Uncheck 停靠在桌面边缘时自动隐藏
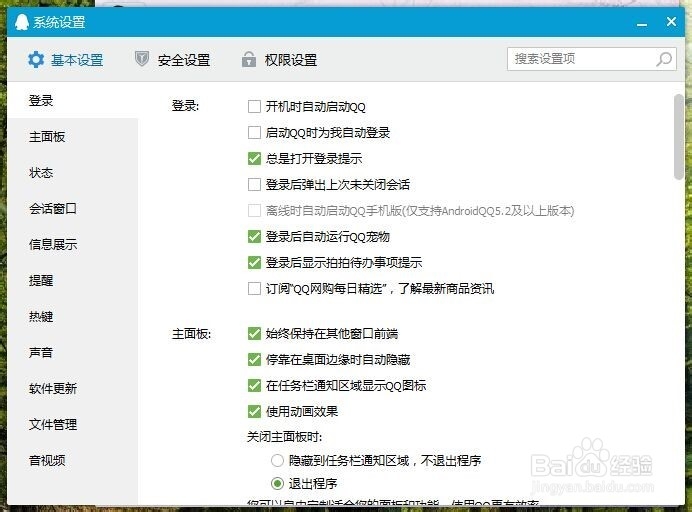Viewport: 692px width, 512px height. (254, 360)
